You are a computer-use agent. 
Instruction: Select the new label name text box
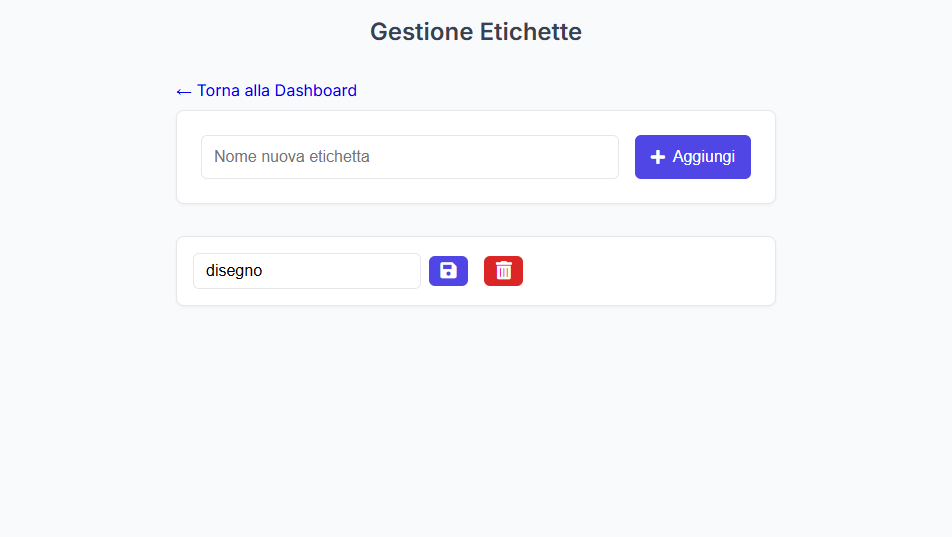click(410, 157)
